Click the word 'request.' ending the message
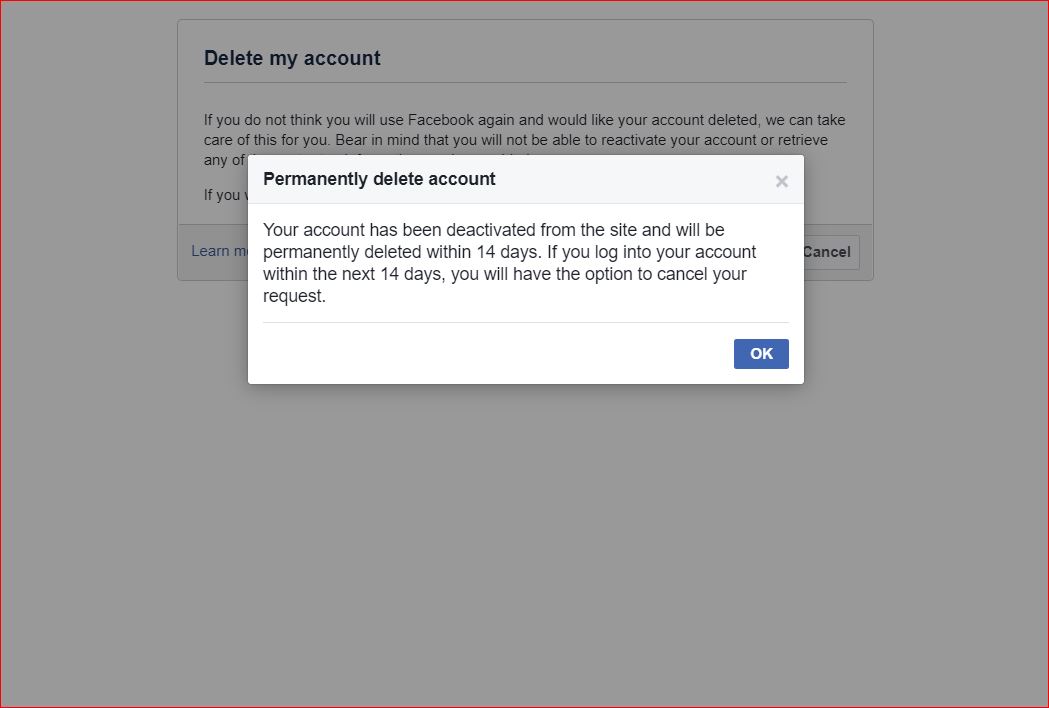The image size is (1049, 708). tap(294, 296)
